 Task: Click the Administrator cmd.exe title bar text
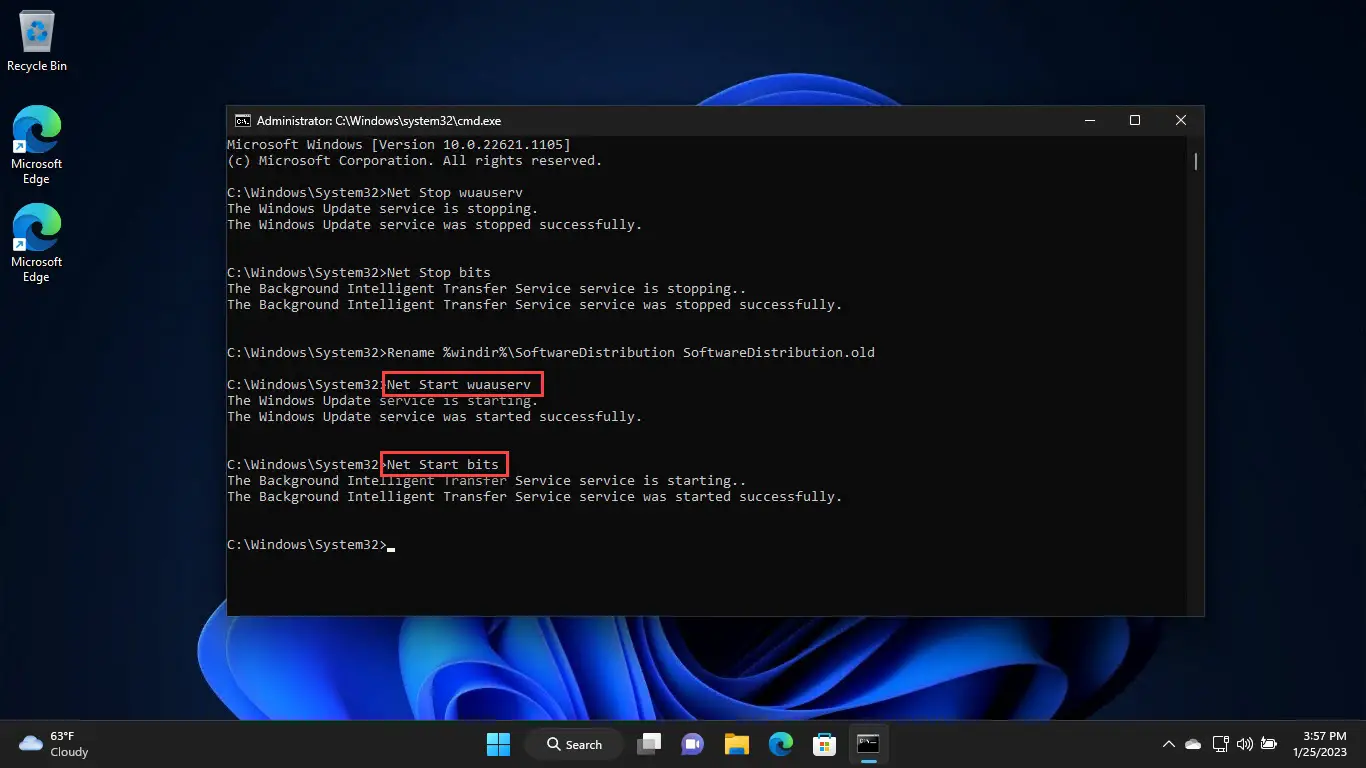[379, 120]
